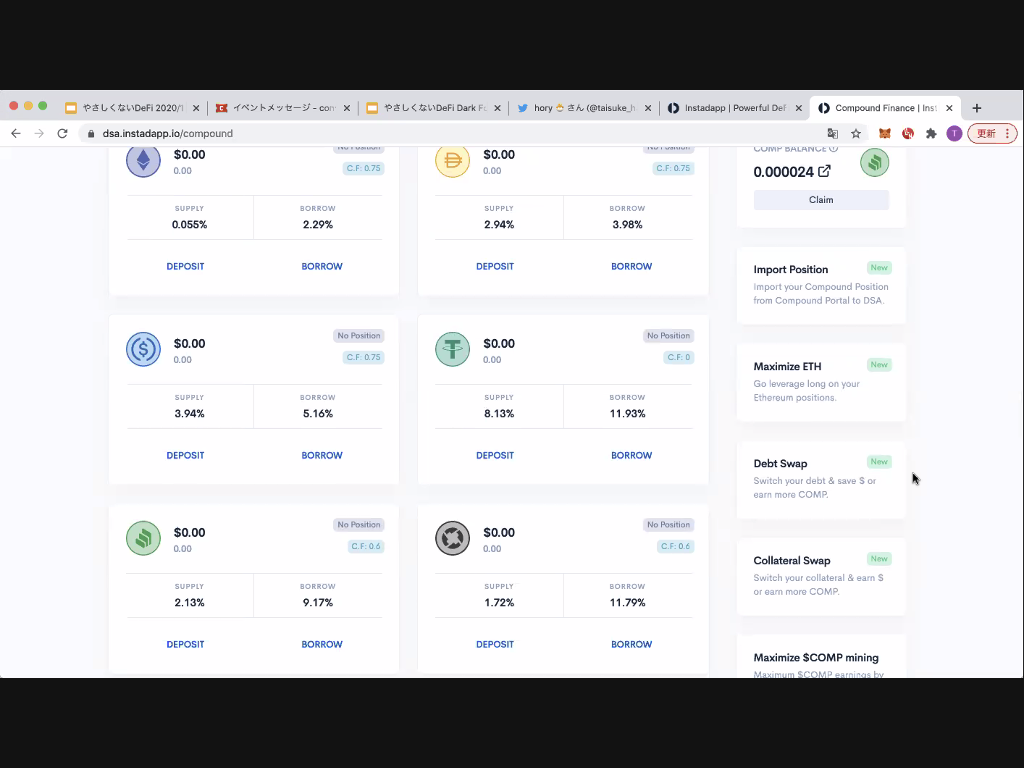
Task: Open the Extensions puzzle icon
Action: pos(931,133)
